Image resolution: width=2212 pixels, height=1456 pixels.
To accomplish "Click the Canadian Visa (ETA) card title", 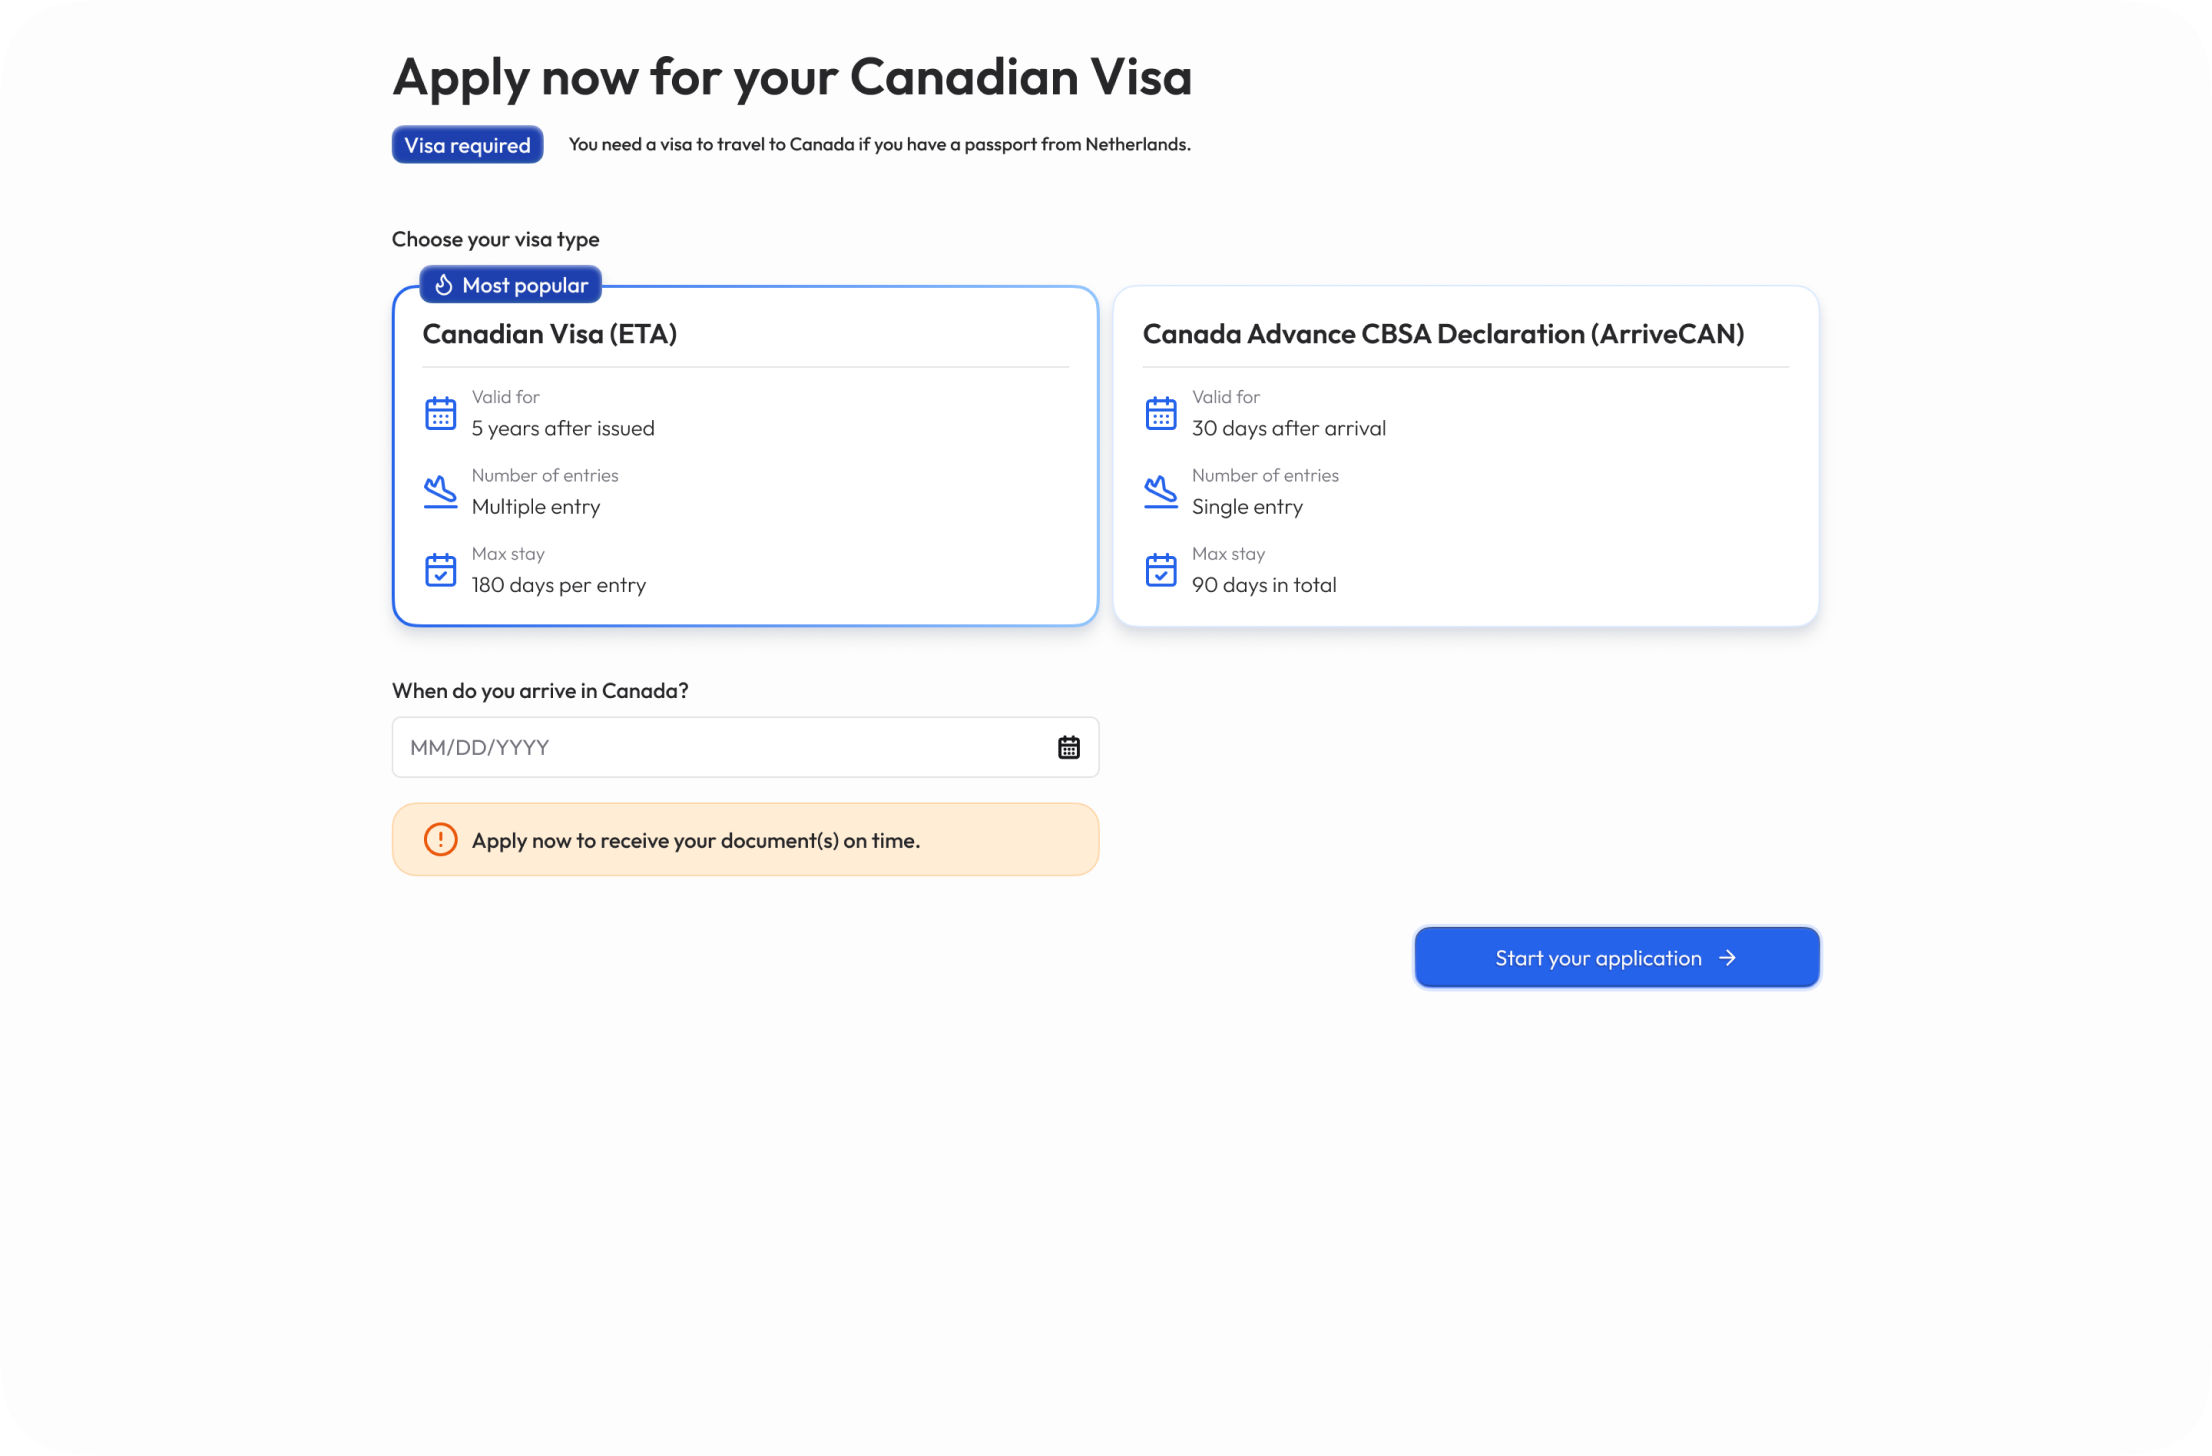I will coord(550,334).
